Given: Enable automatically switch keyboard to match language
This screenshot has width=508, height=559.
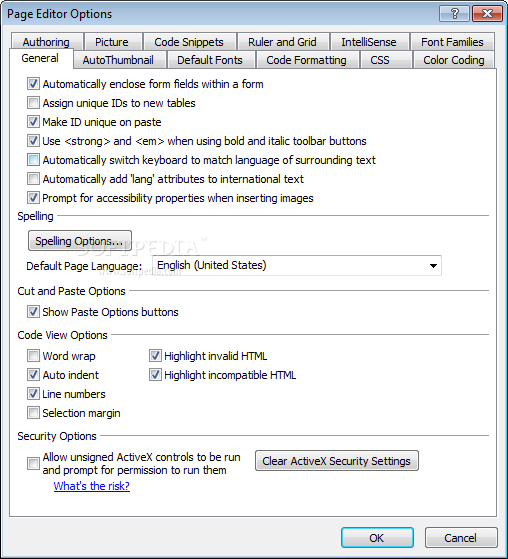Looking at the screenshot, I should coord(33,160).
